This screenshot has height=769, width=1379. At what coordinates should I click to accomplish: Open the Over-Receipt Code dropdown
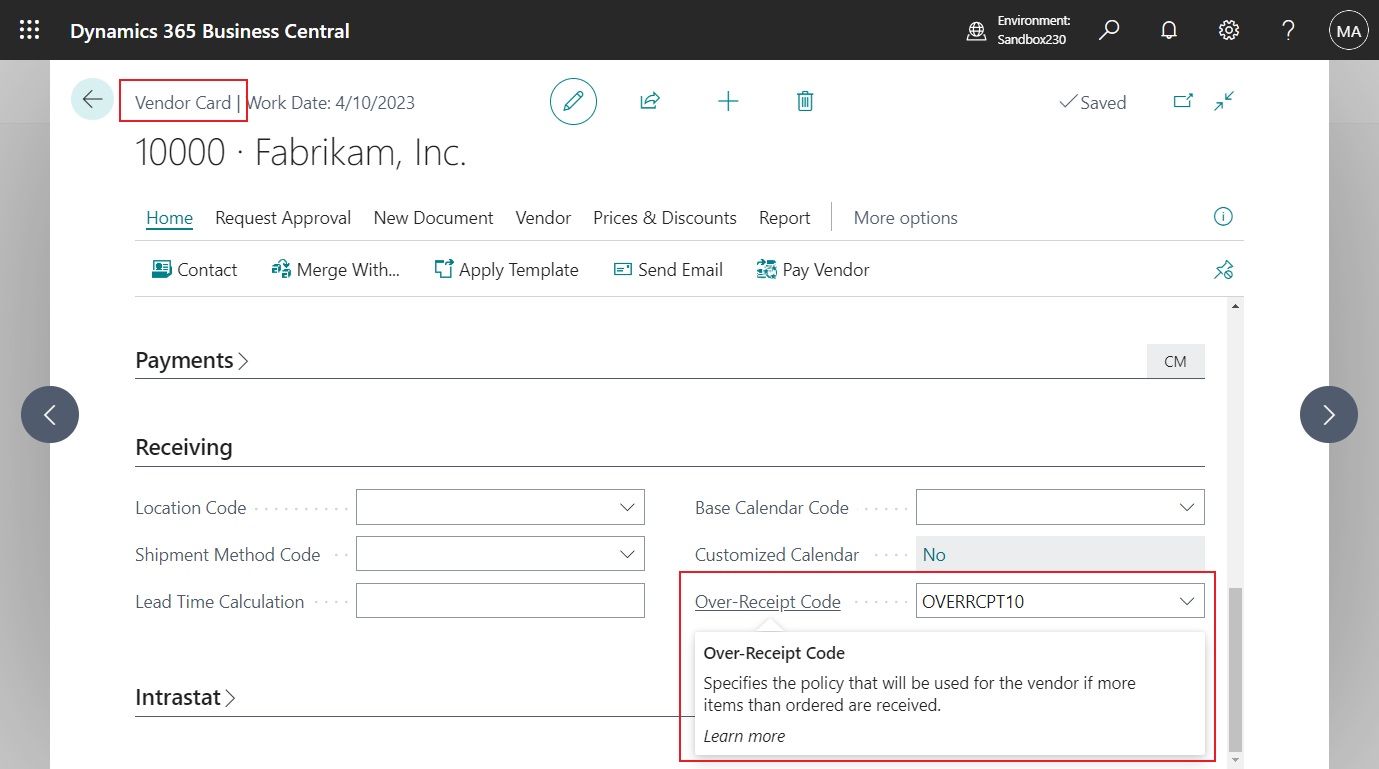(1187, 602)
